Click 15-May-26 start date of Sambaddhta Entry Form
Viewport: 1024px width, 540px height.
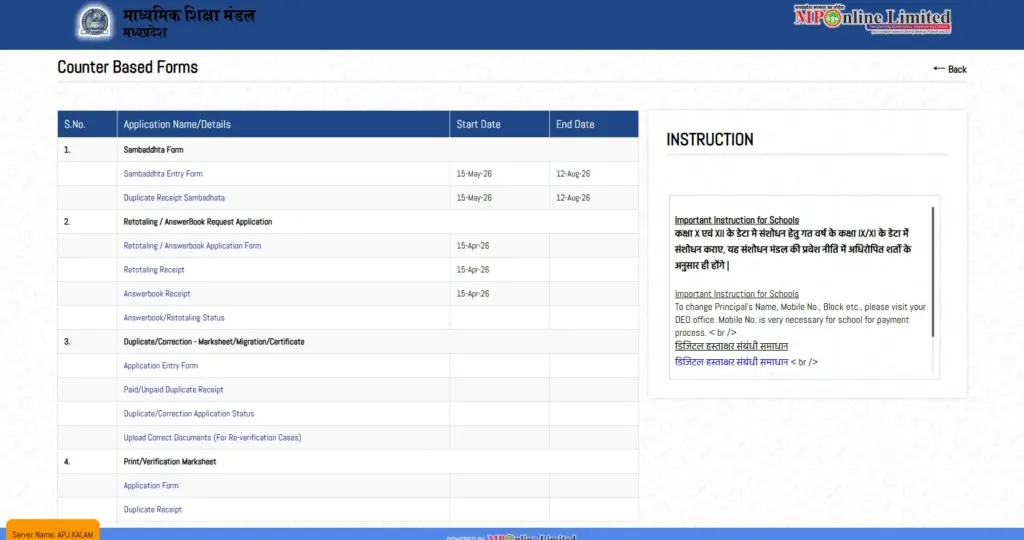(x=474, y=174)
